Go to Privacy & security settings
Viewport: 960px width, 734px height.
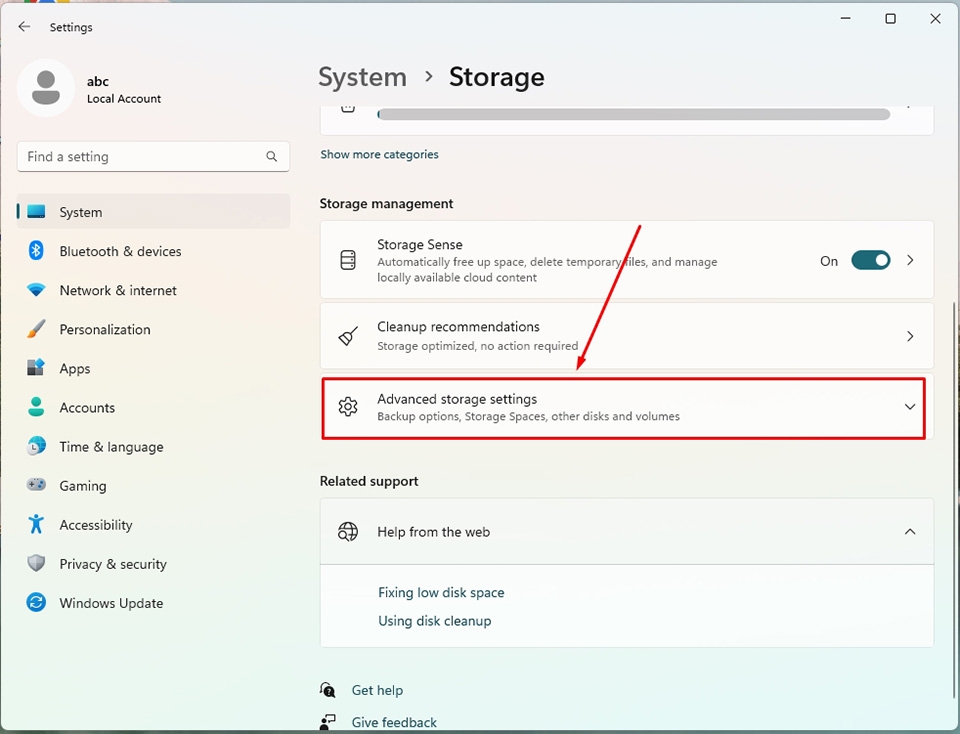pos(154,564)
